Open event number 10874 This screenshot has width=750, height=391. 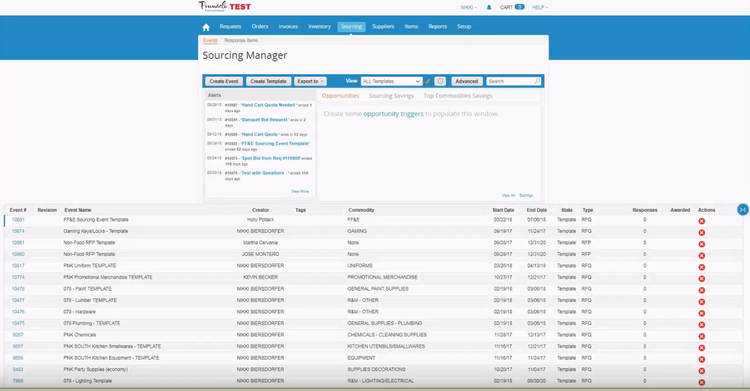pyautogui.click(x=18, y=231)
